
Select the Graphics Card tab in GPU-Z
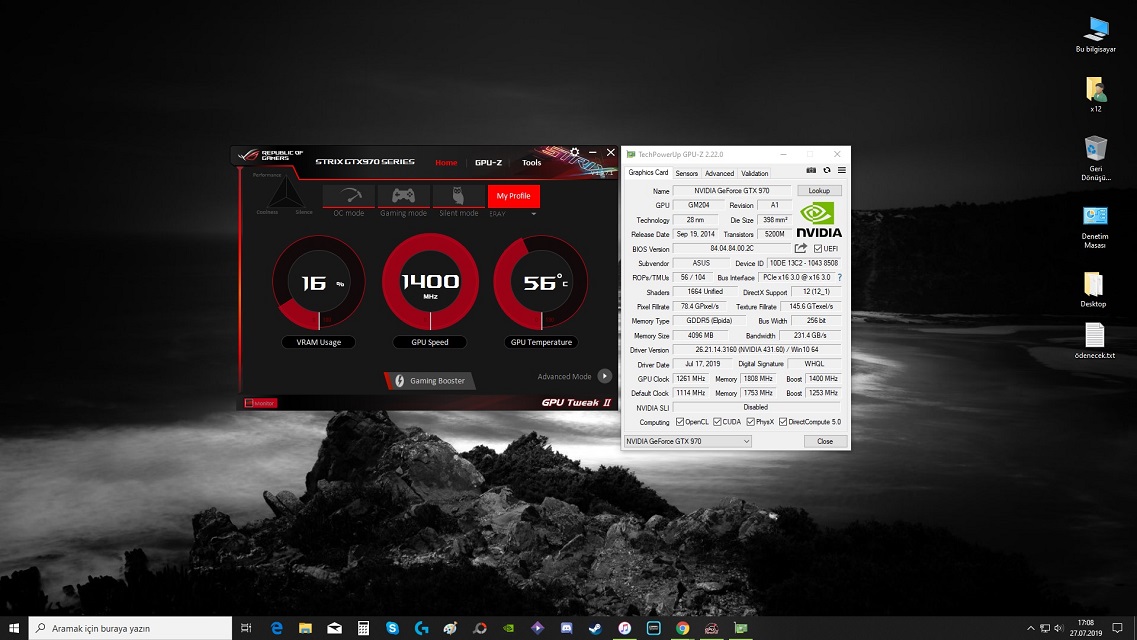coord(648,173)
